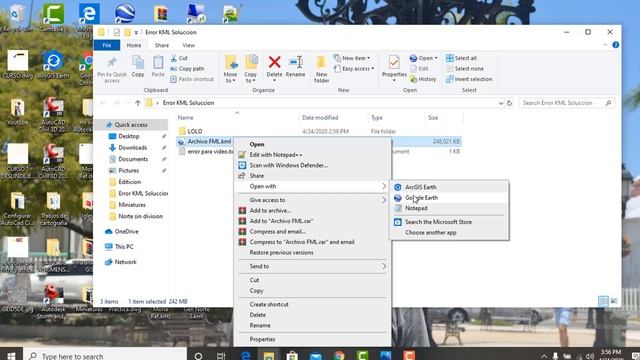640x360 pixels.
Task: Click Select none in the ribbon
Action: pos(465,69)
